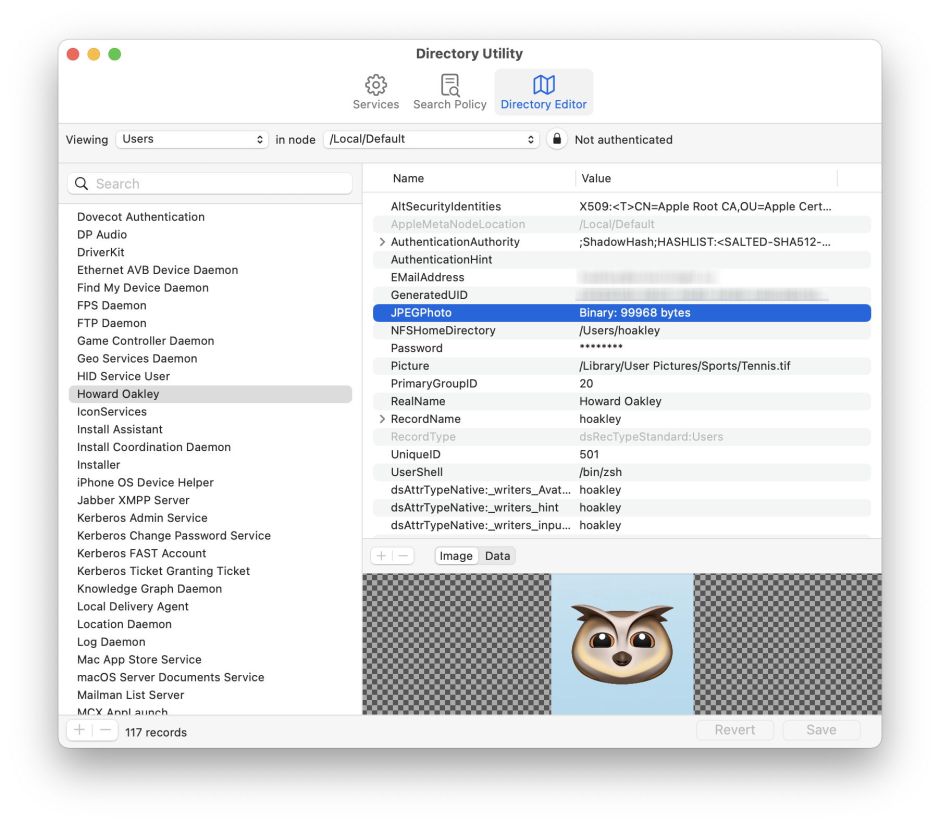
Task: Click the lock icon to authenticate
Action: click(556, 140)
